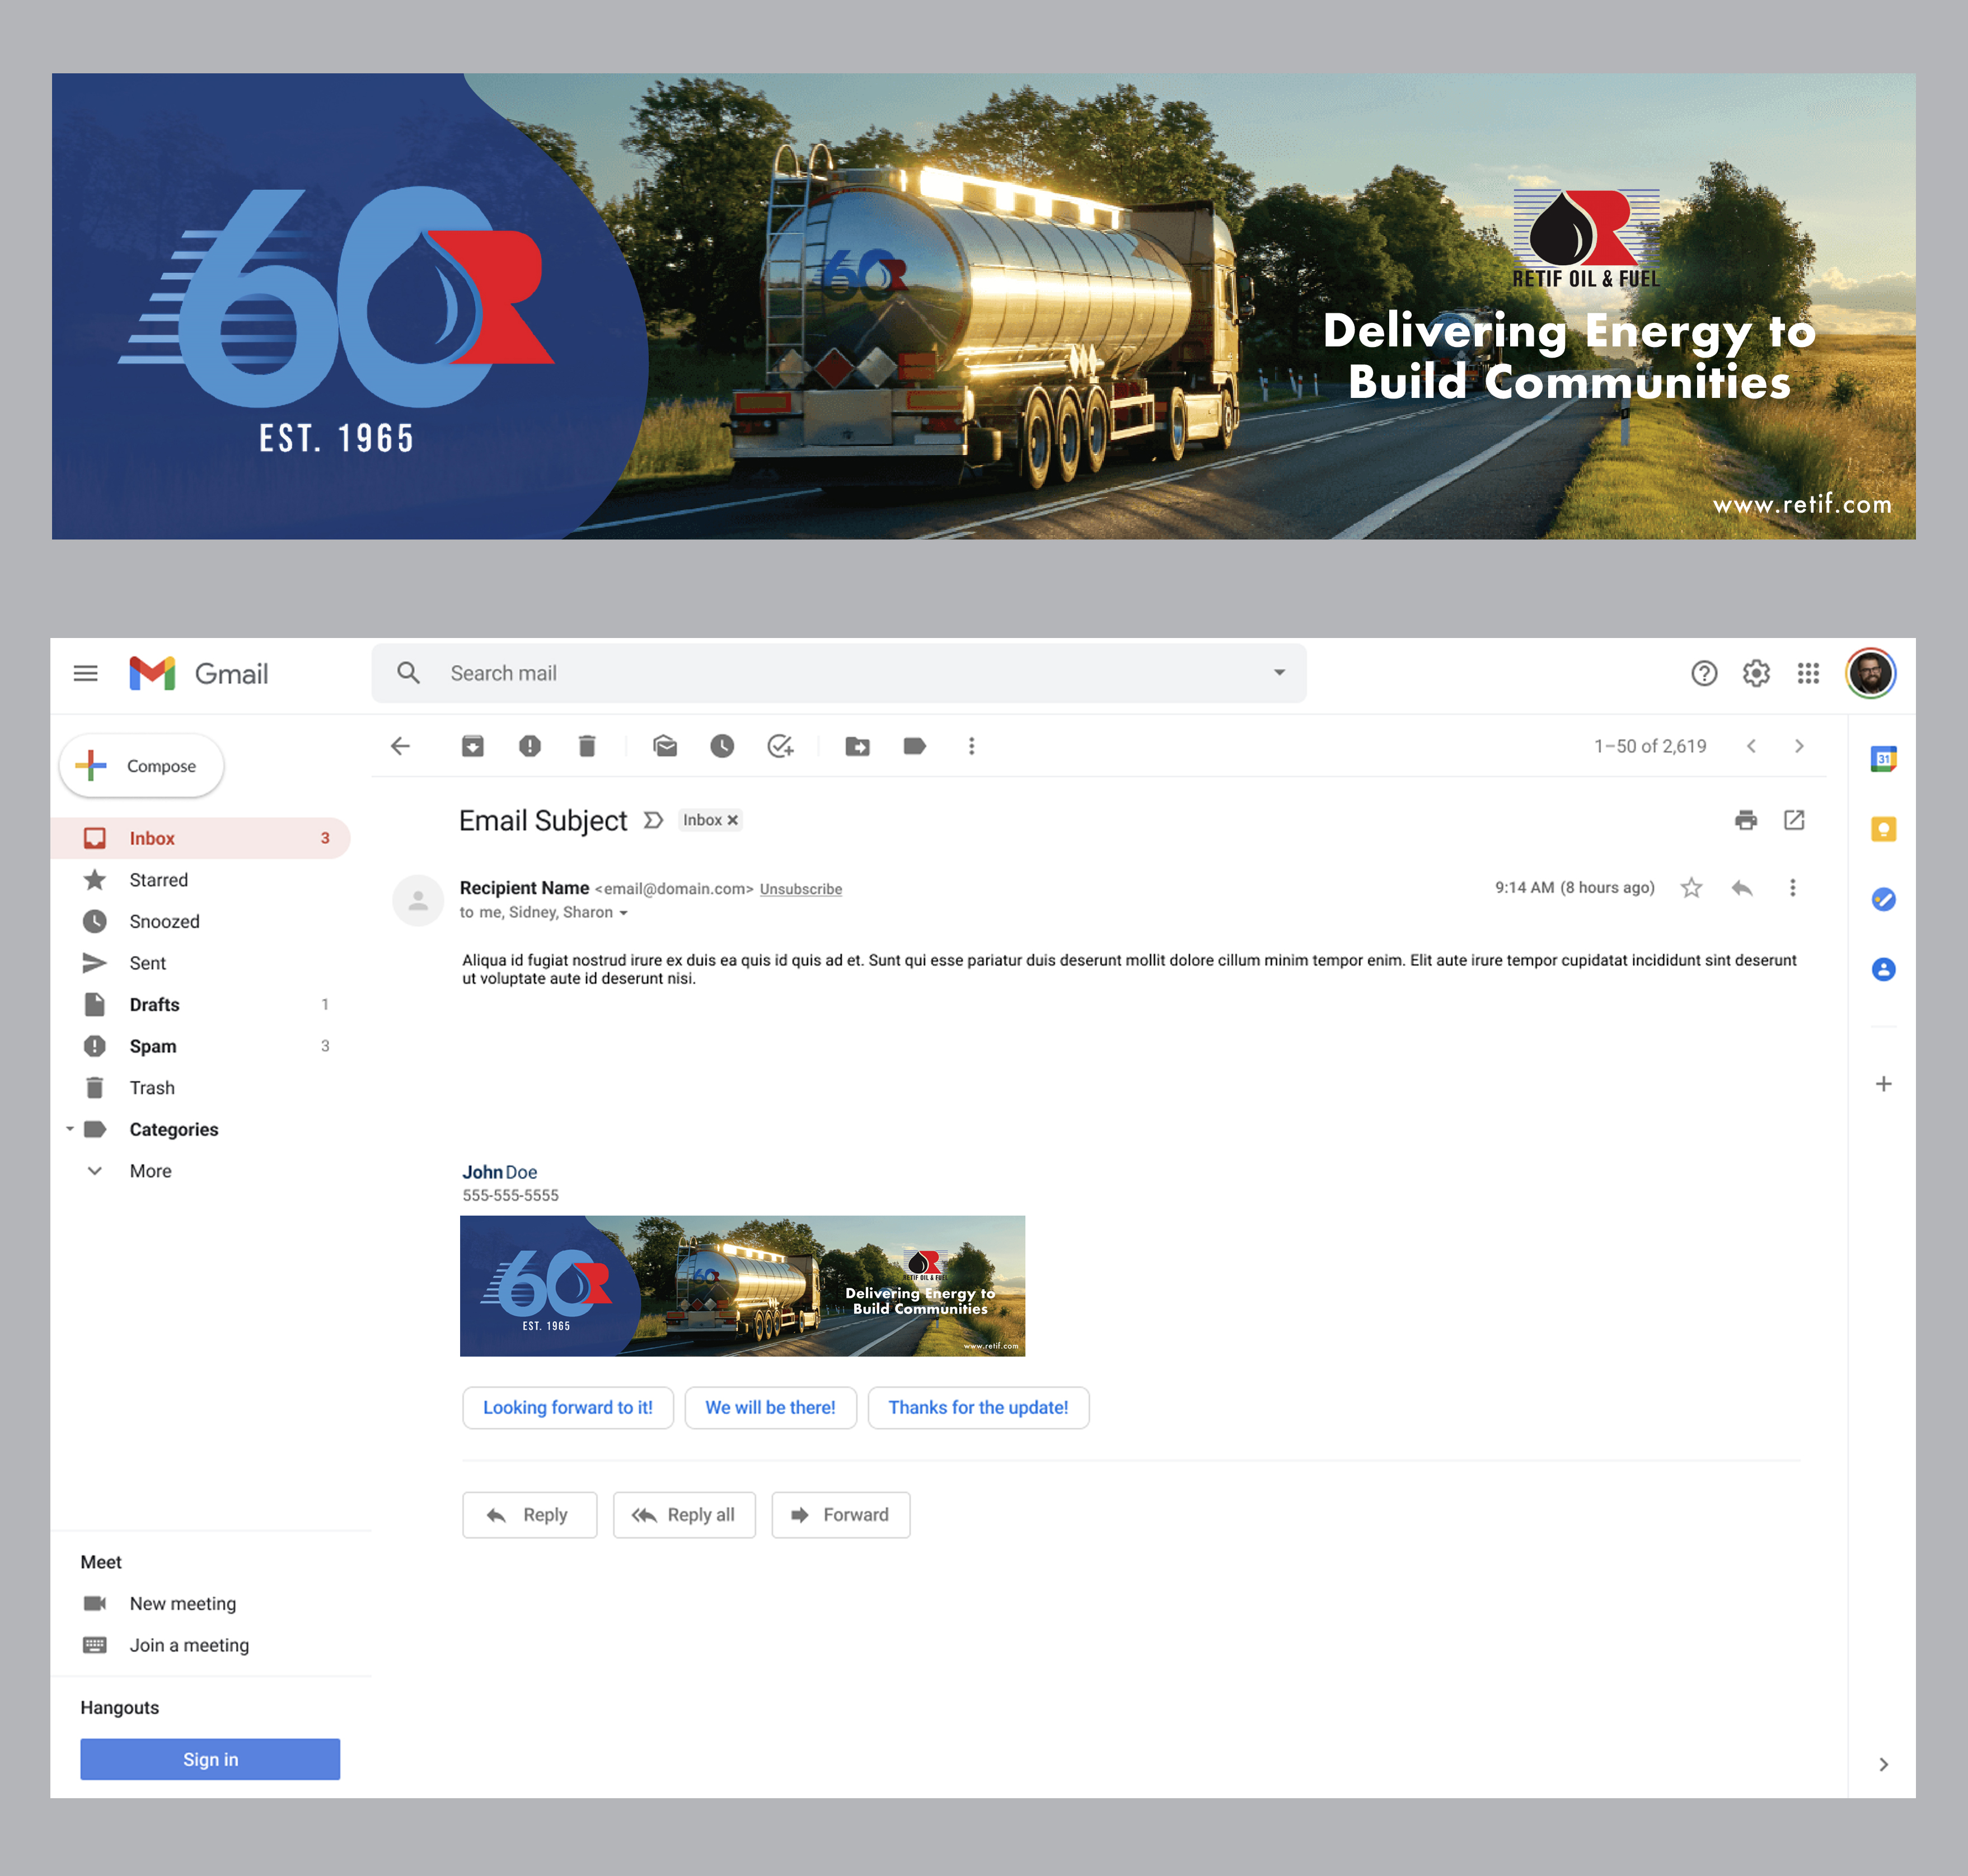This screenshot has width=1968, height=1876.
Task: Click the Report spam icon
Action: (530, 746)
